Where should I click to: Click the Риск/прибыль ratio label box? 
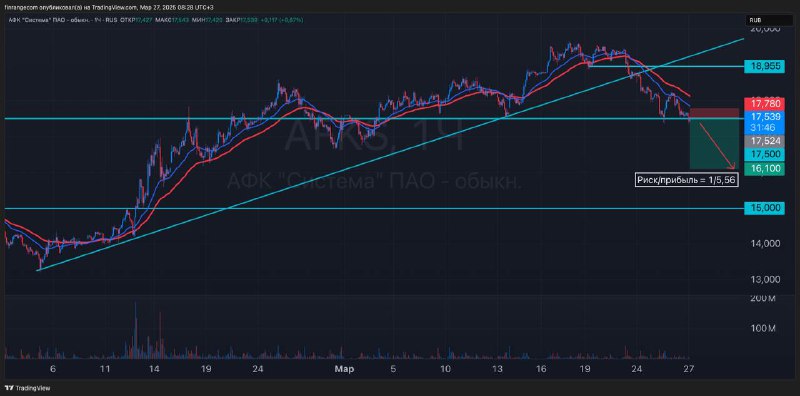coord(687,180)
